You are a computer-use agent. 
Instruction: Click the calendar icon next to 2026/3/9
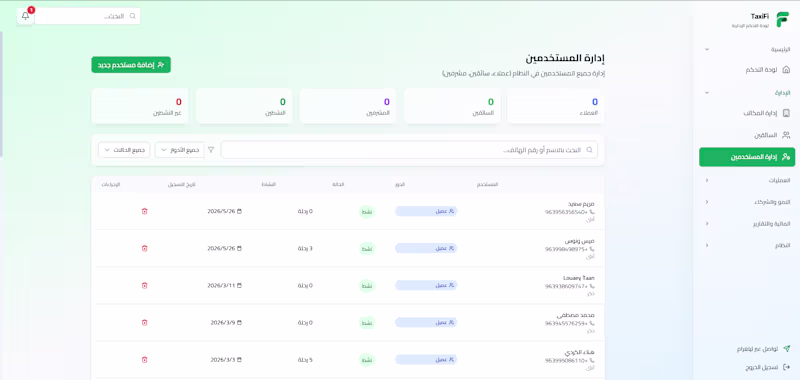(239, 323)
